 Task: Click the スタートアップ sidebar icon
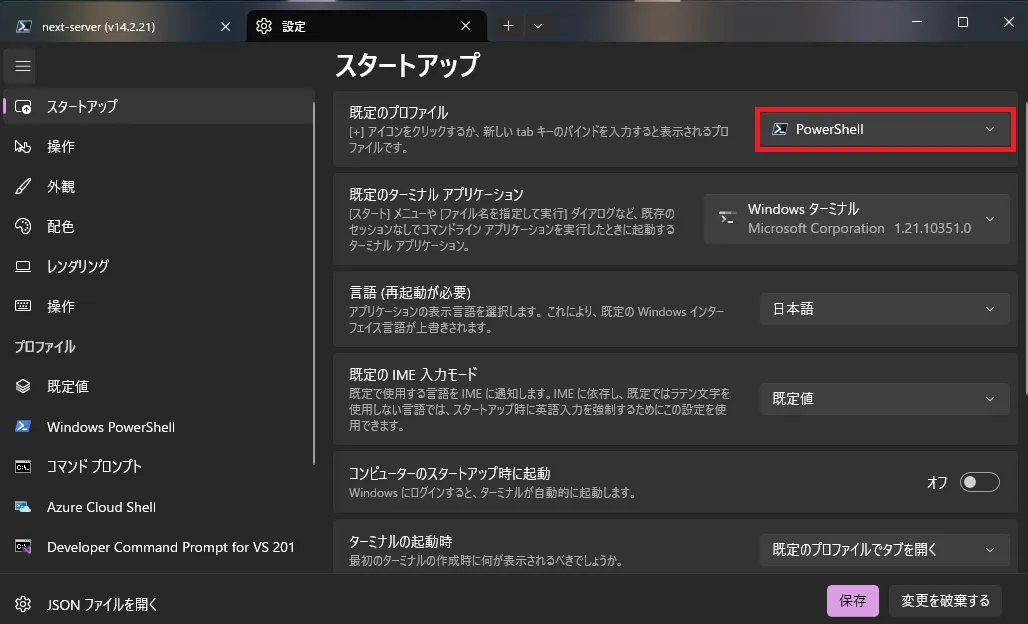(x=23, y=107)
